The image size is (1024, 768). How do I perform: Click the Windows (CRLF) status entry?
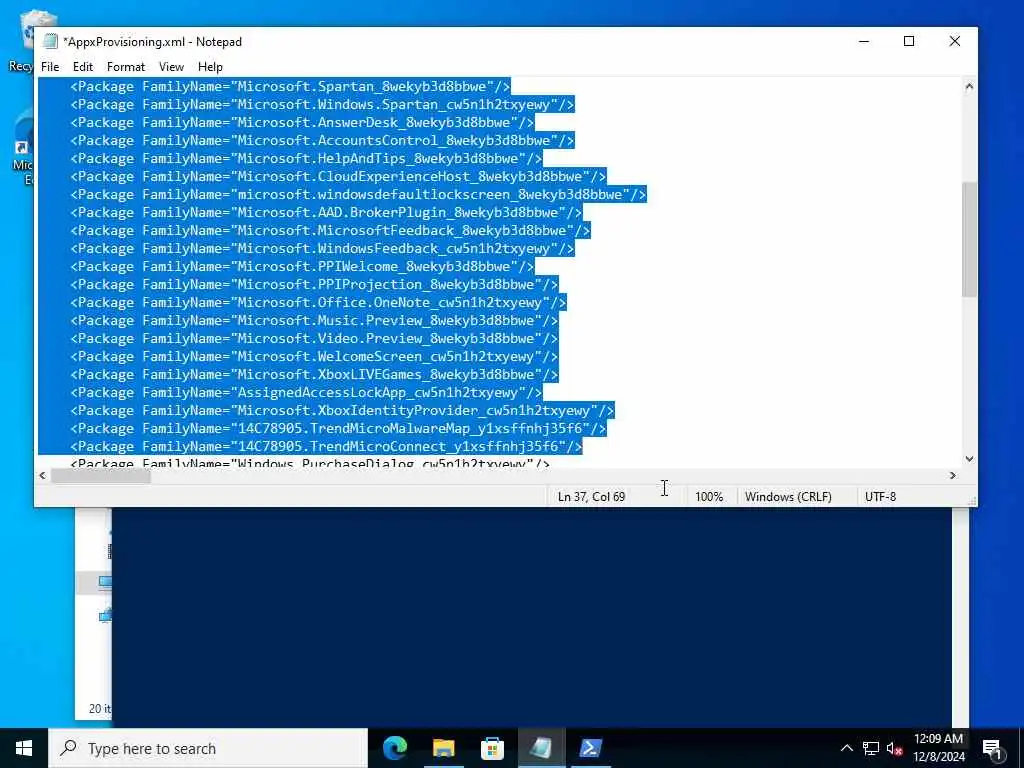click(788, 496)
